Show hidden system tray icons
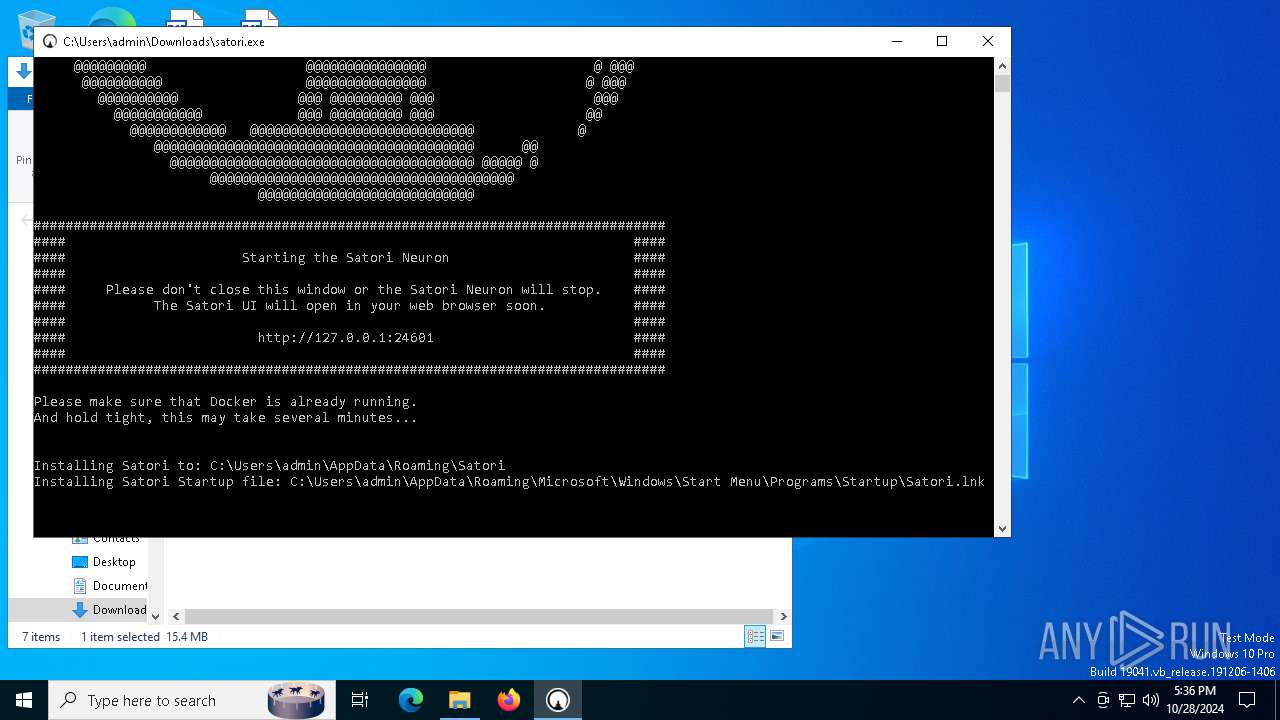The width and height of the screenshot is (1280, 720). [1078, 700]
